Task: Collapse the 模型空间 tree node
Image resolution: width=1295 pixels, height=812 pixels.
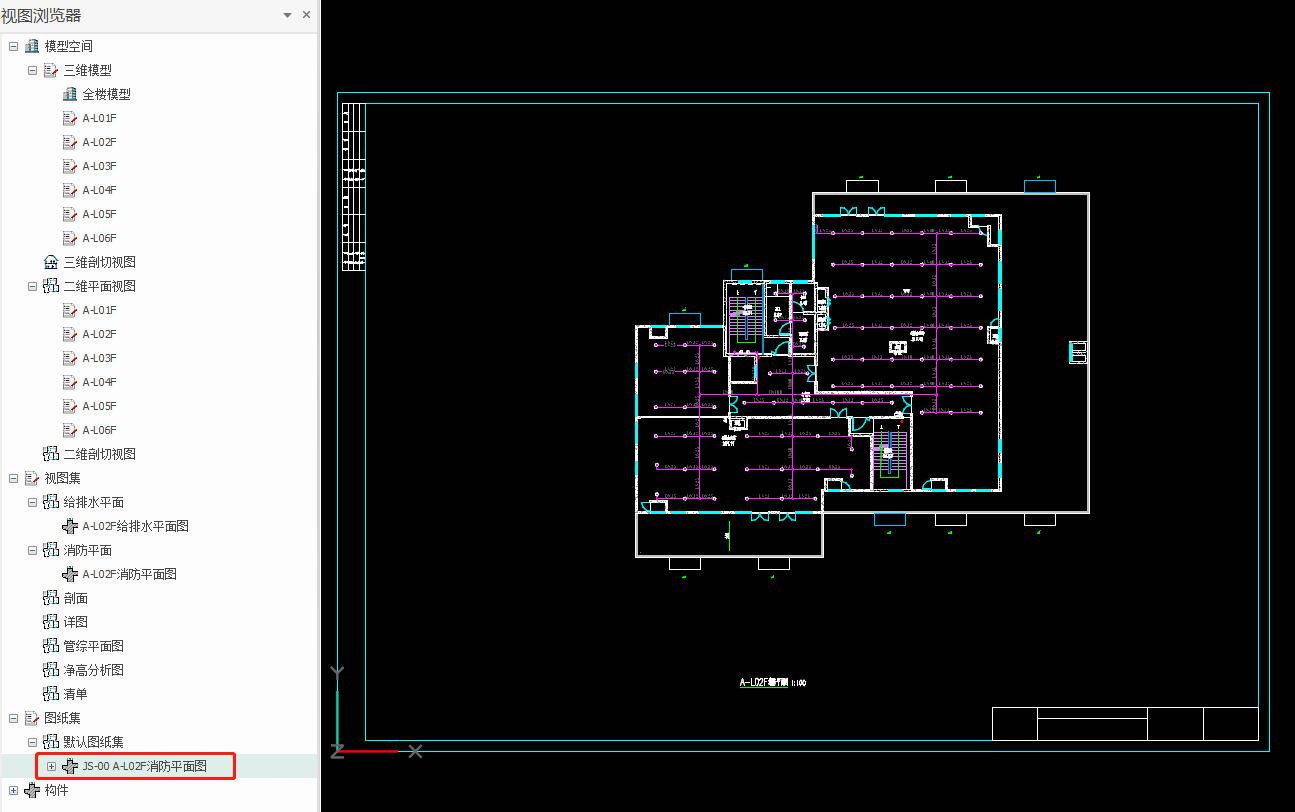Action: (13, 46)
